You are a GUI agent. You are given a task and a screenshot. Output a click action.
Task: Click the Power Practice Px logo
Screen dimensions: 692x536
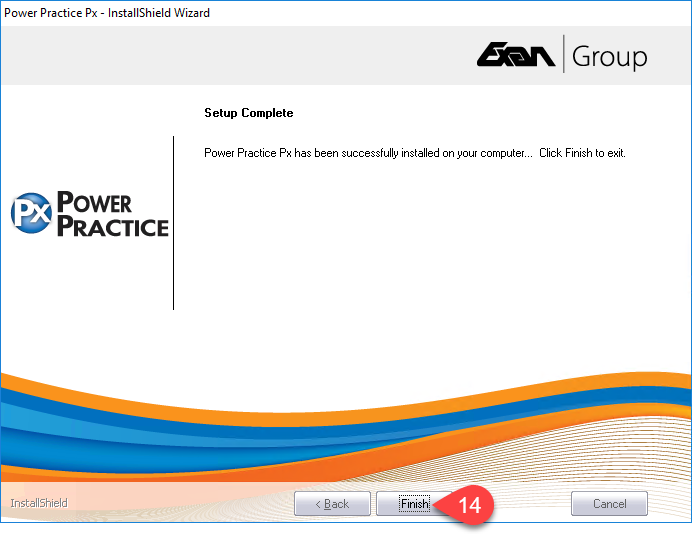coord(90,214)
